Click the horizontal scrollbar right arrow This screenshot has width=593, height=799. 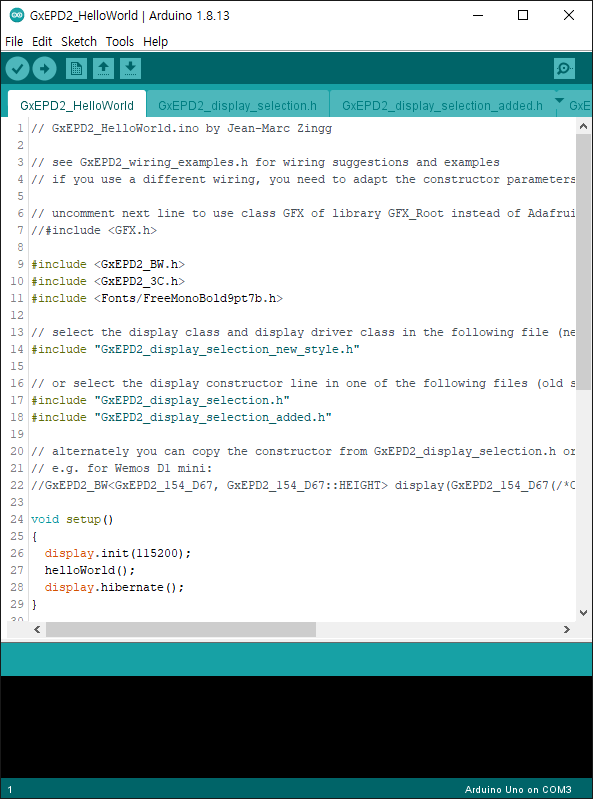coord(567,629)
